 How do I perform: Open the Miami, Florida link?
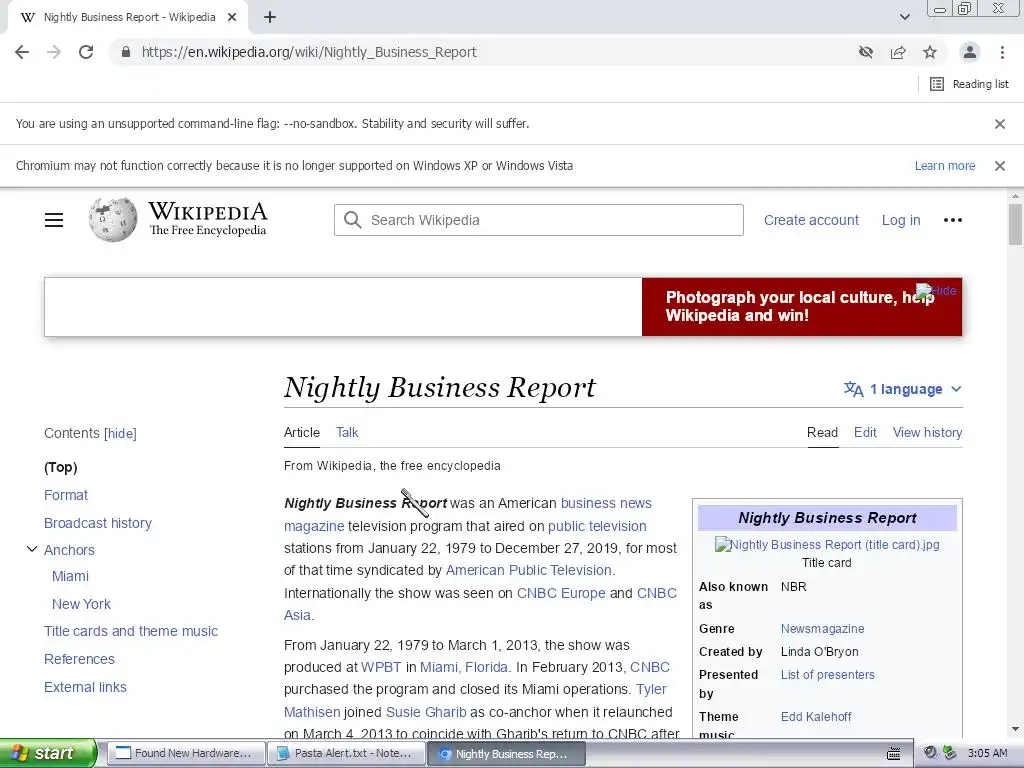click(464, 667)
